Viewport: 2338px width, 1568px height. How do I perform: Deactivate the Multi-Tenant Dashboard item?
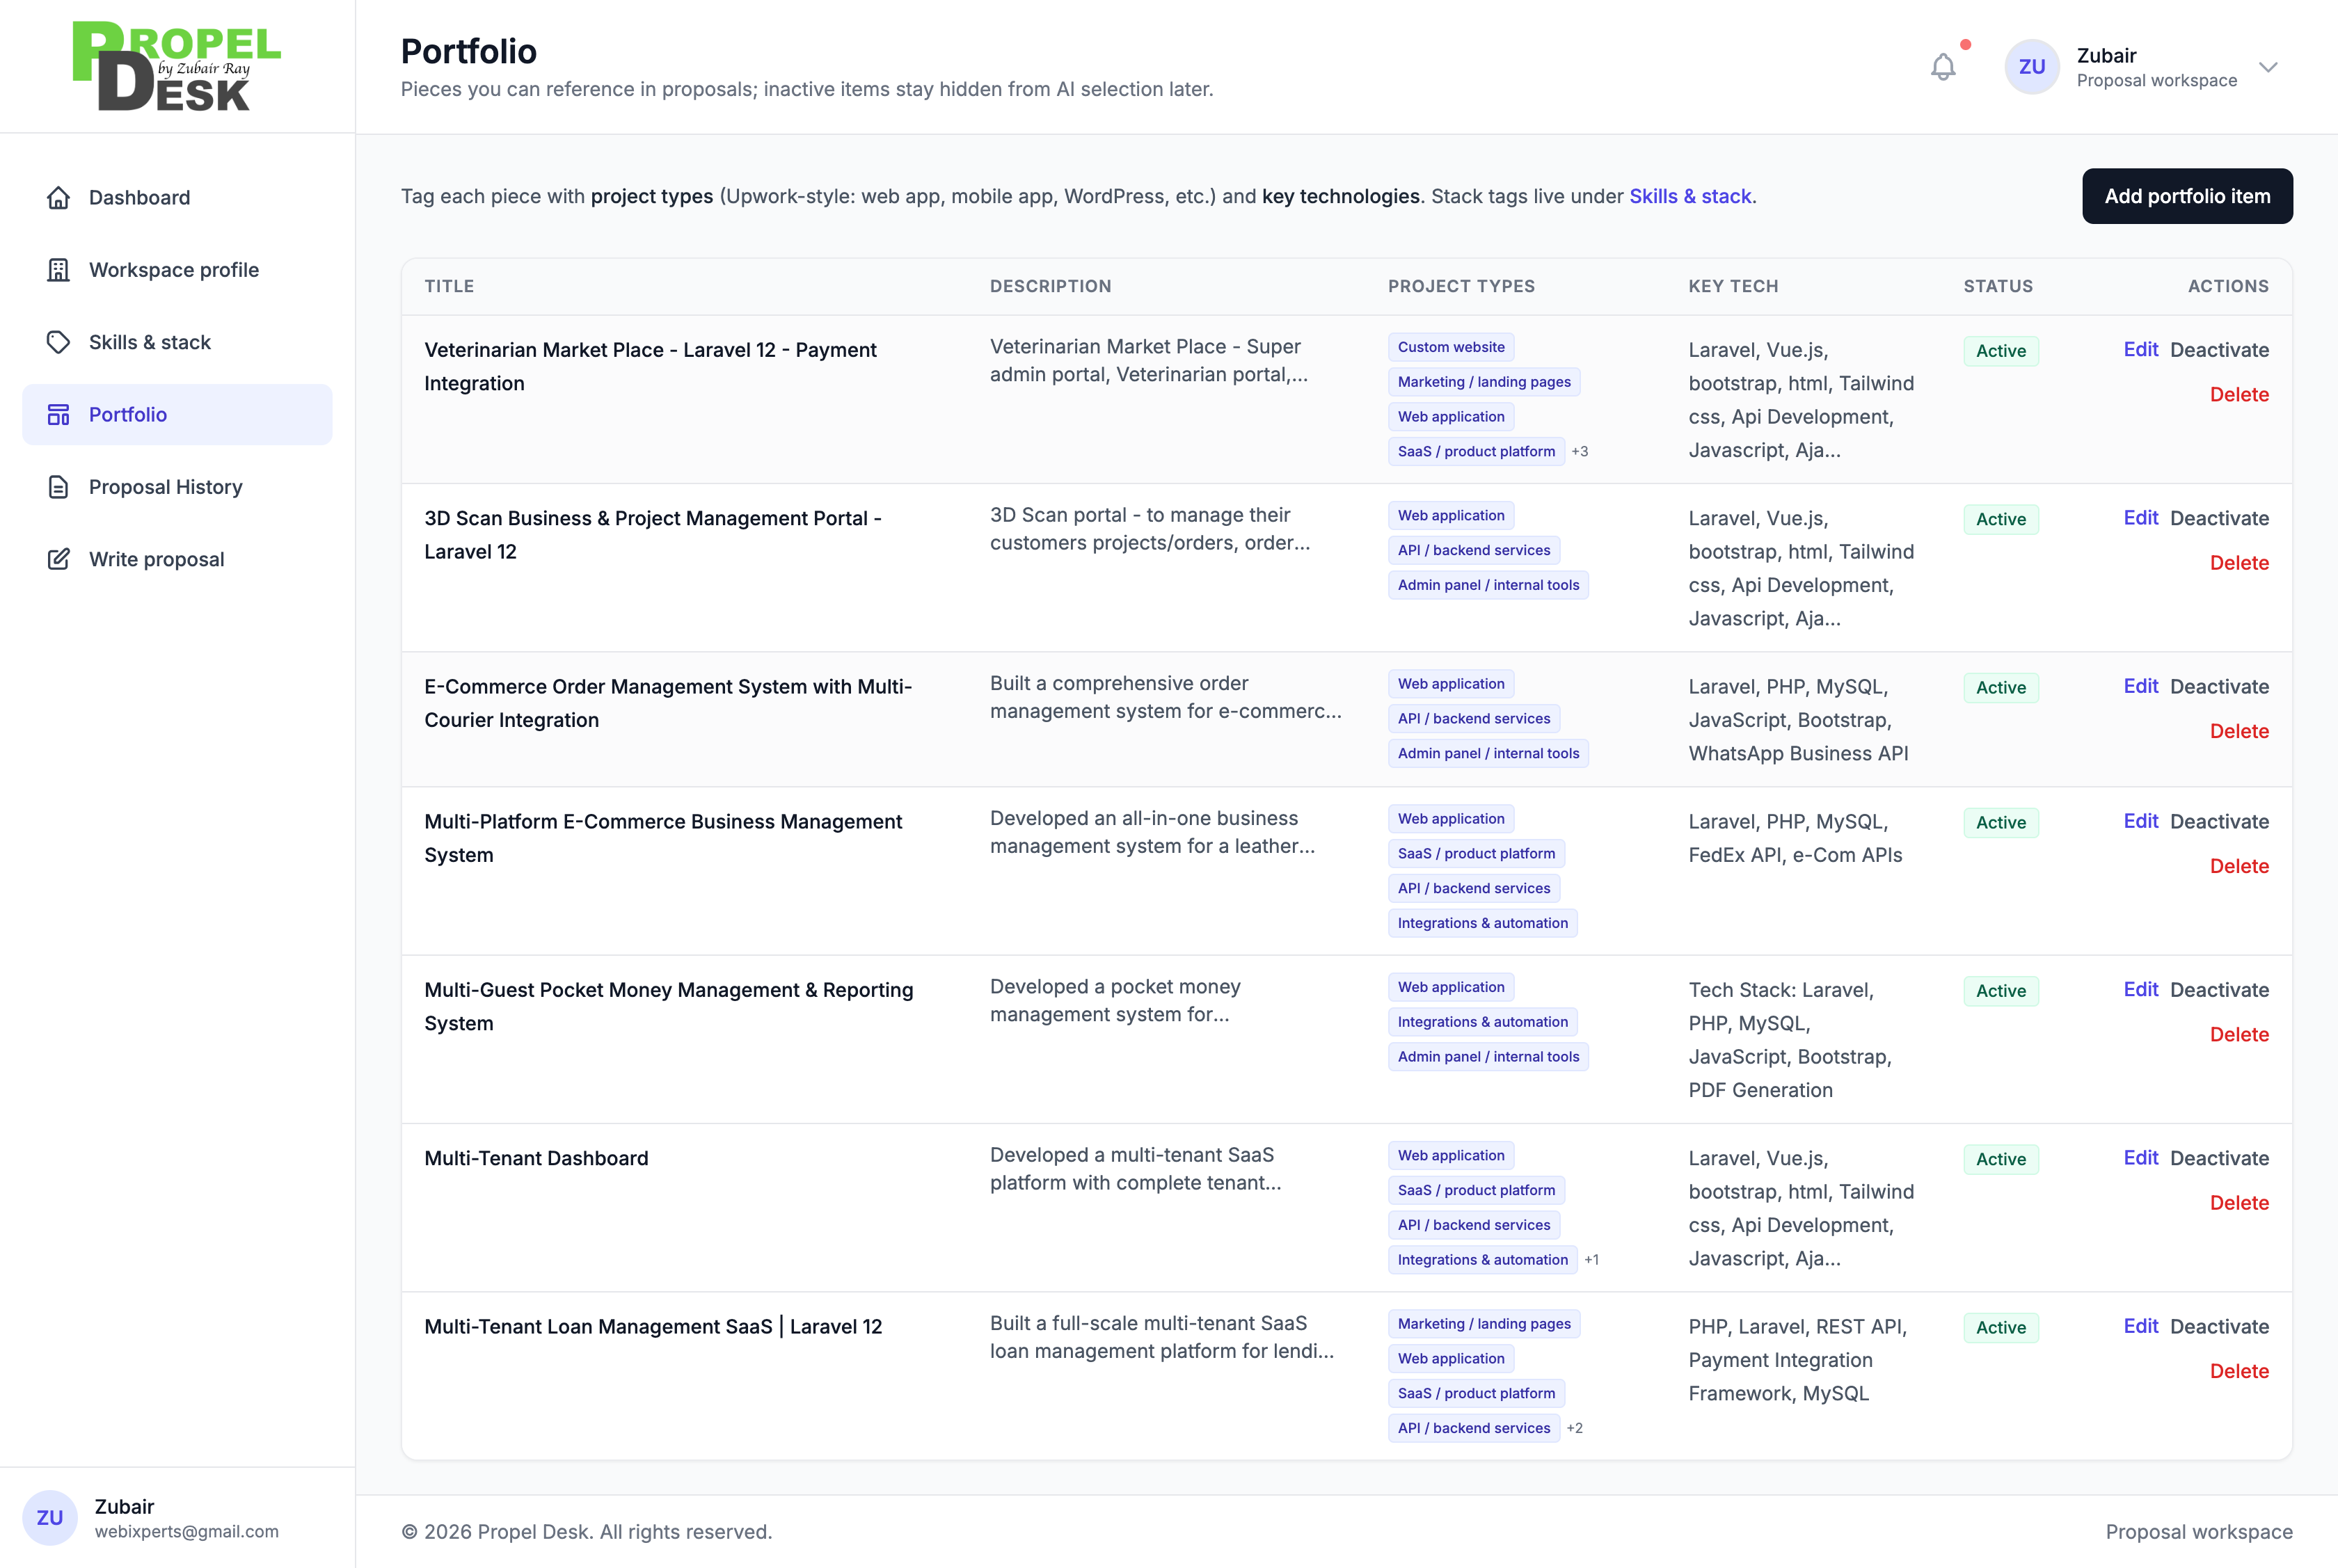tap(2219, 1158)
